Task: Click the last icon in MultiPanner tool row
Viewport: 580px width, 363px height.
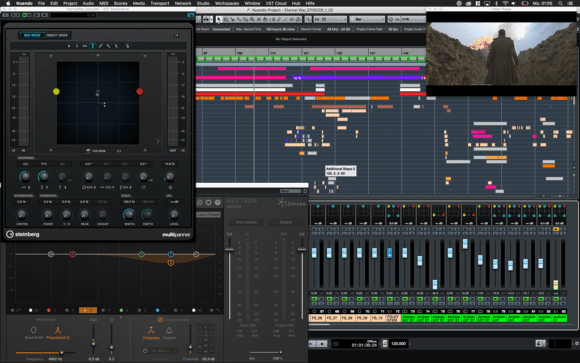Action: [x=127, y=46]
